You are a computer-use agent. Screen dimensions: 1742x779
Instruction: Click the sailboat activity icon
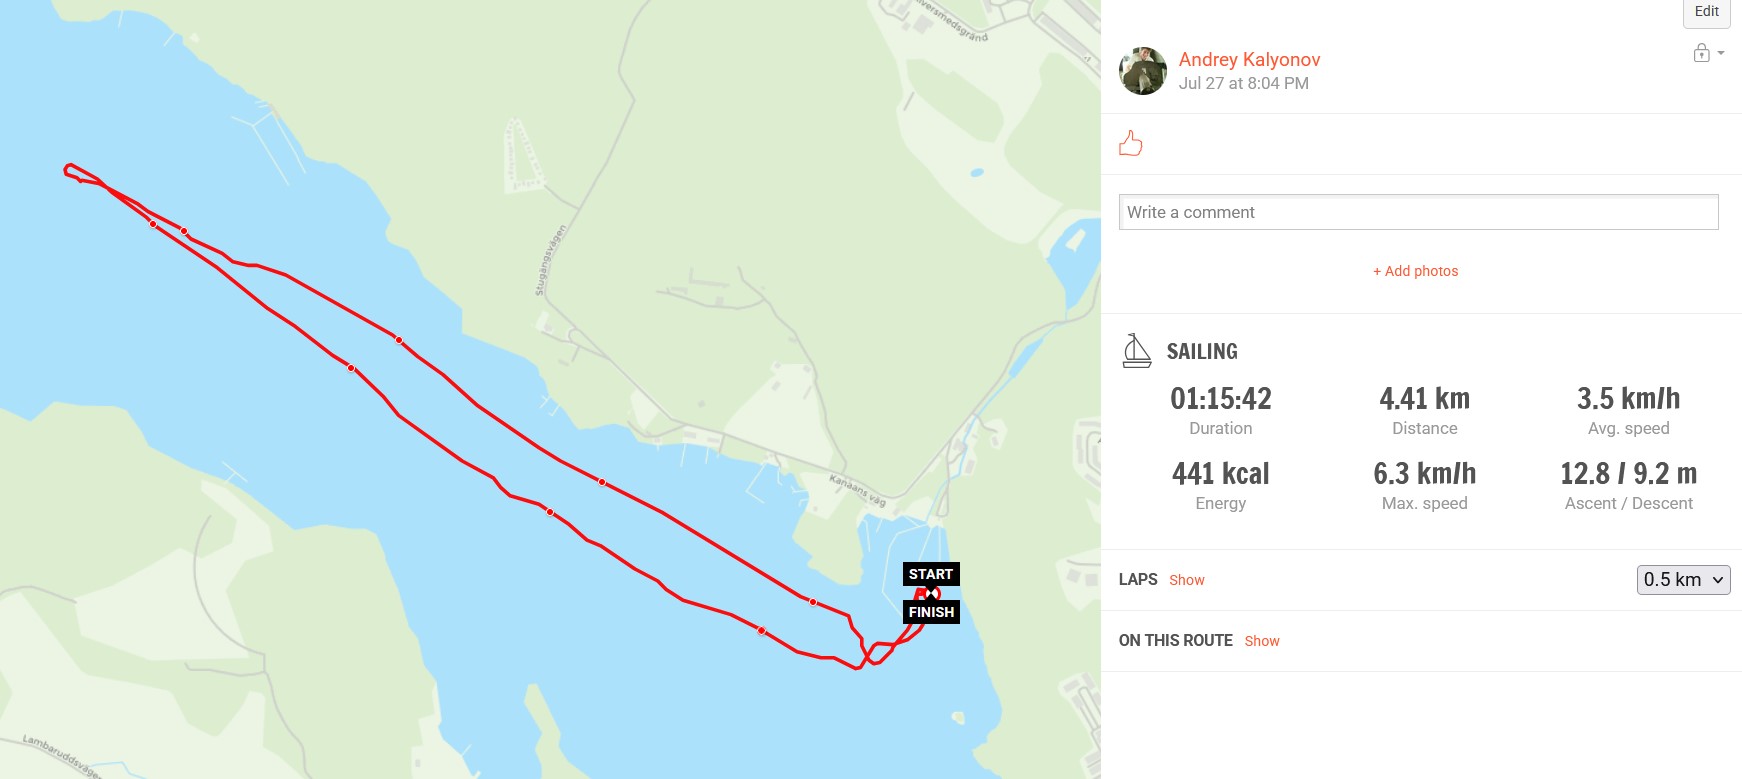coord(1136,351)
